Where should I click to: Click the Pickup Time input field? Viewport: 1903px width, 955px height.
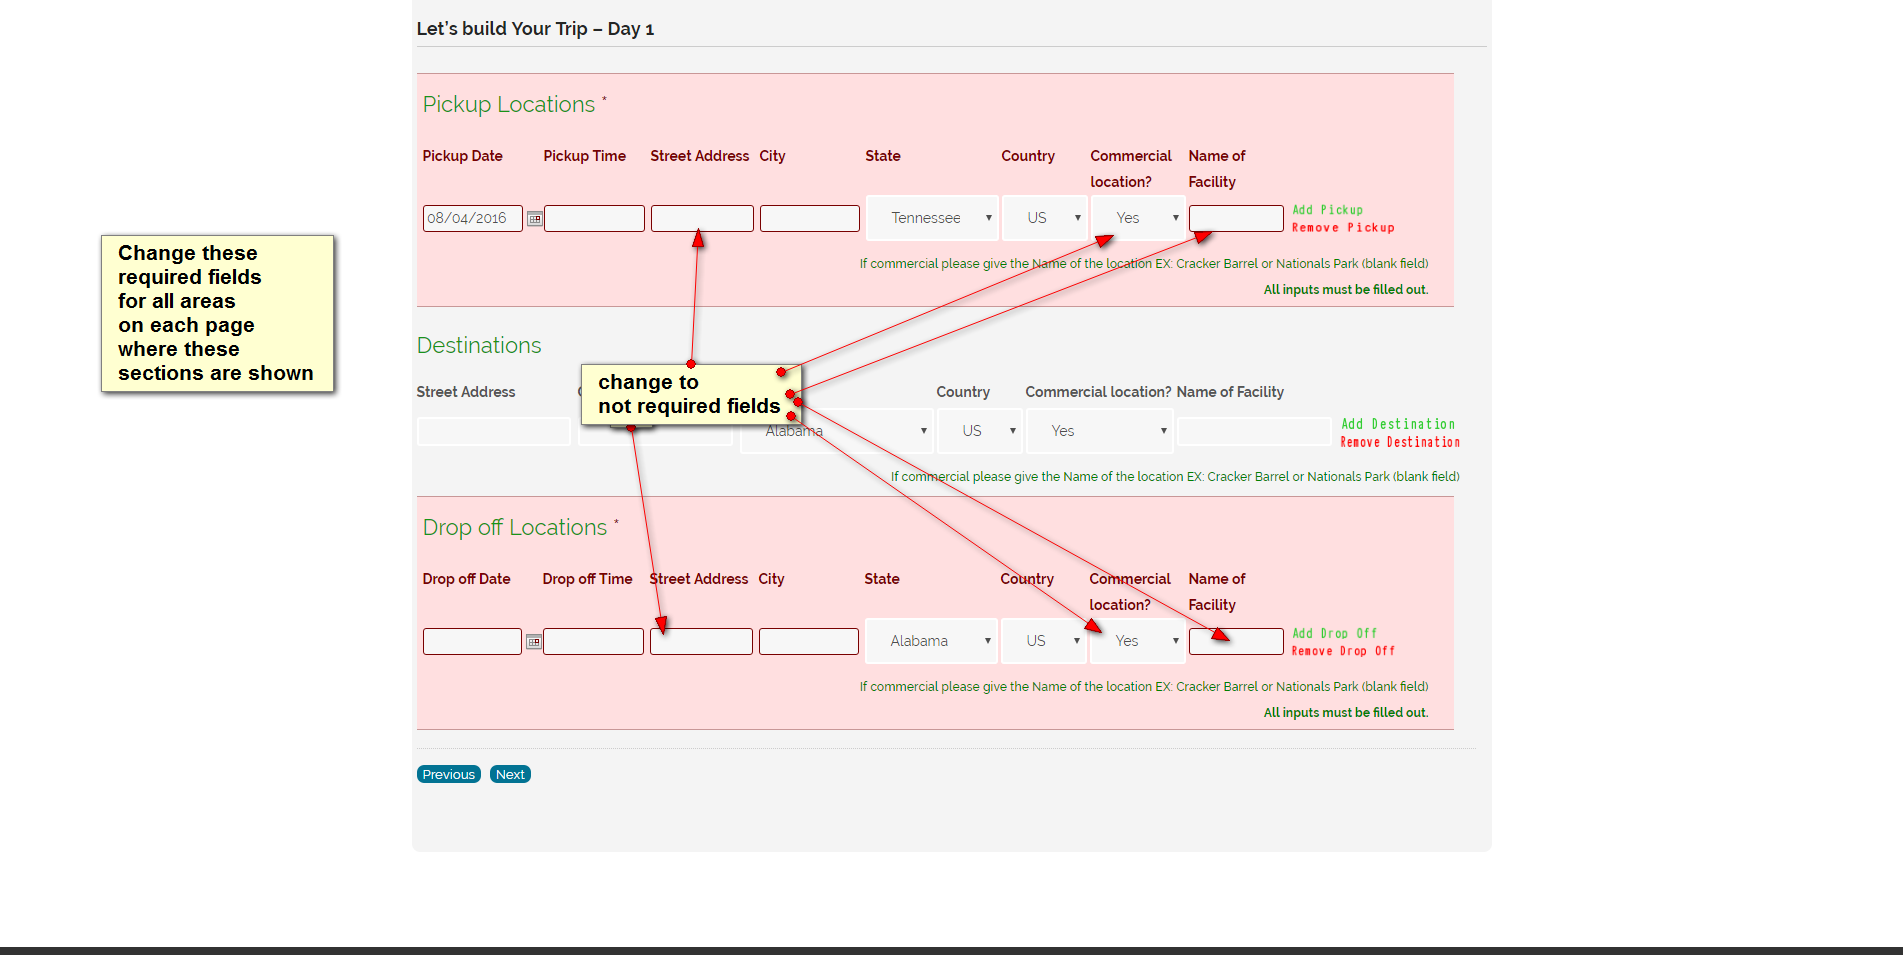coord(594,218)
